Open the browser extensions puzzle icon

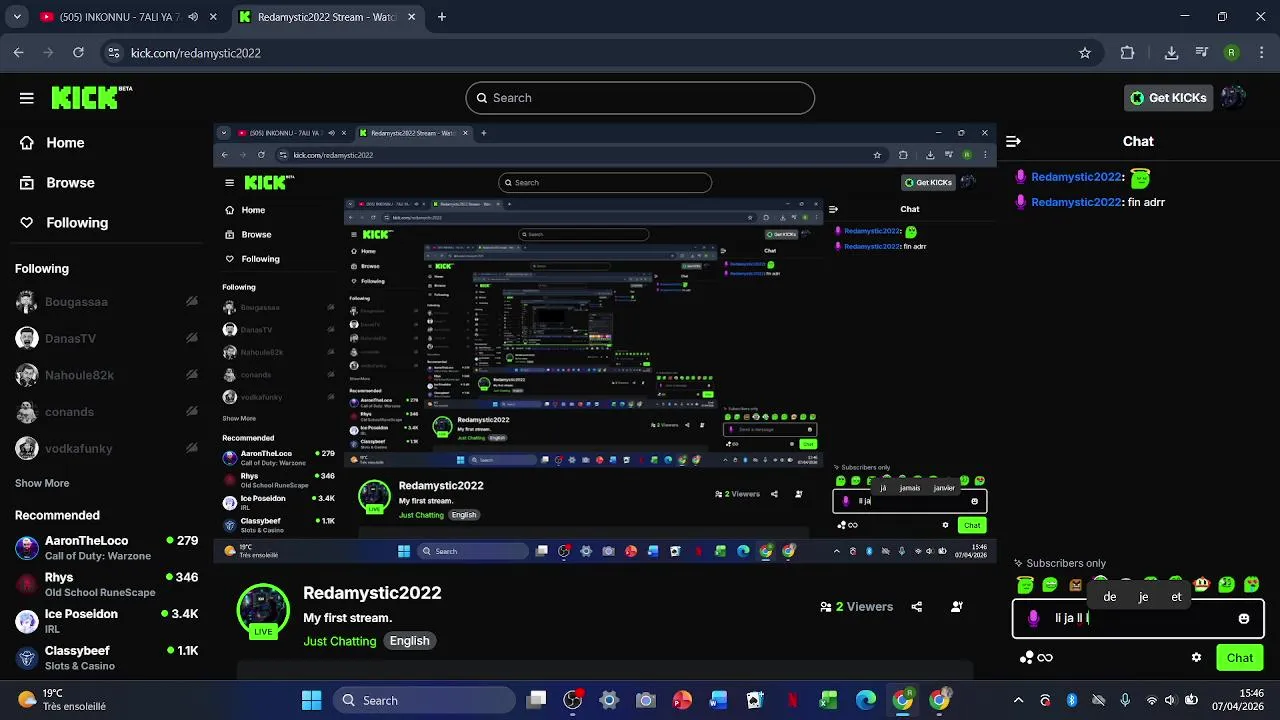(1128, 53)
